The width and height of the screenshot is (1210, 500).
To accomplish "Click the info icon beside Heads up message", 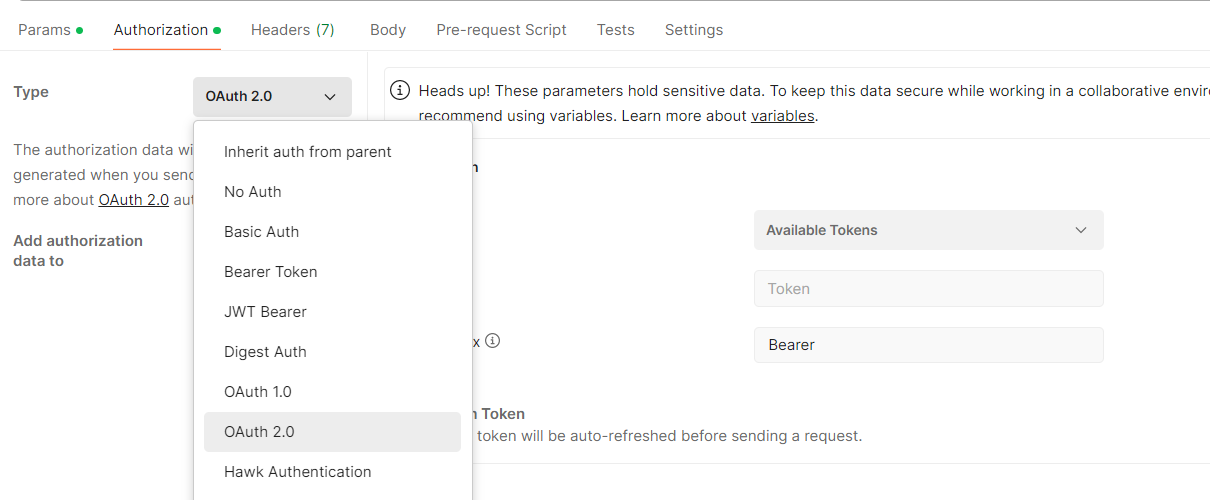I will coord(400,91).
